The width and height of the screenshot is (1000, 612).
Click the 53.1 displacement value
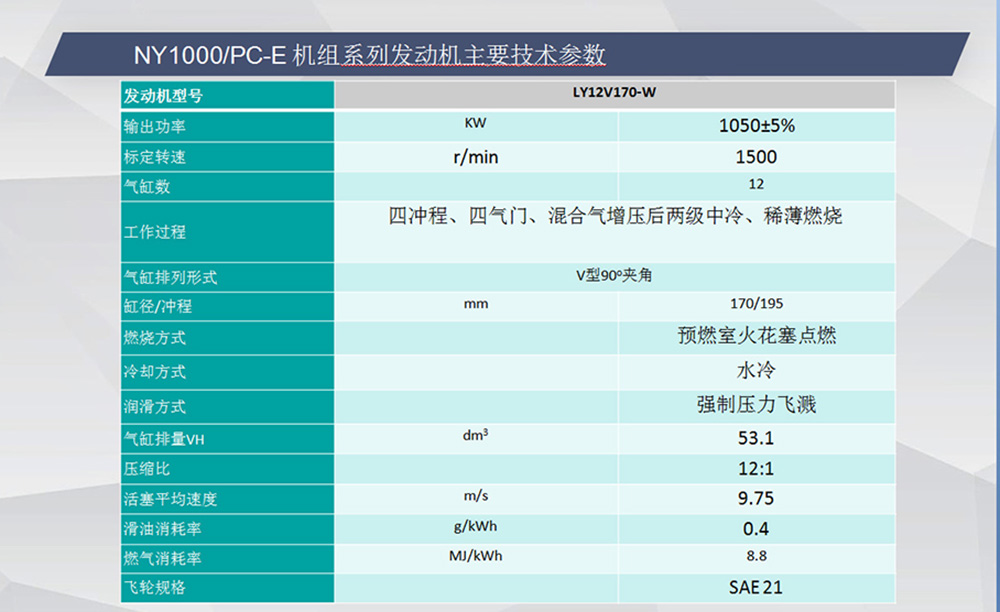[756, 438]
